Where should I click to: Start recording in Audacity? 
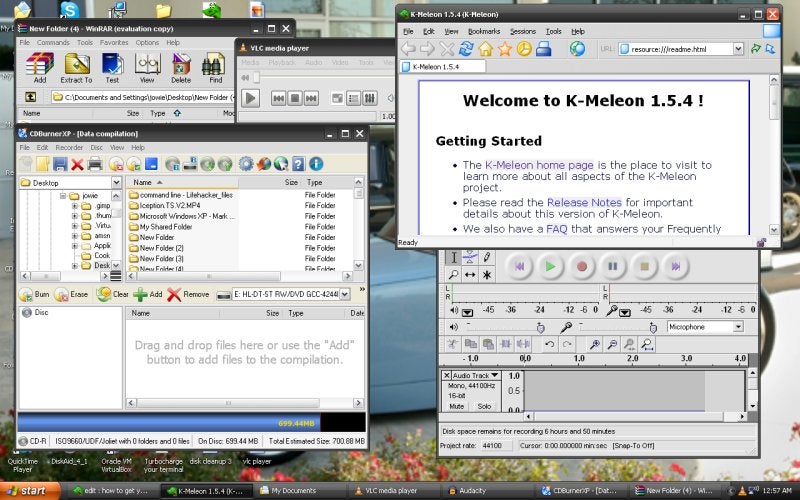click(582, 266)
